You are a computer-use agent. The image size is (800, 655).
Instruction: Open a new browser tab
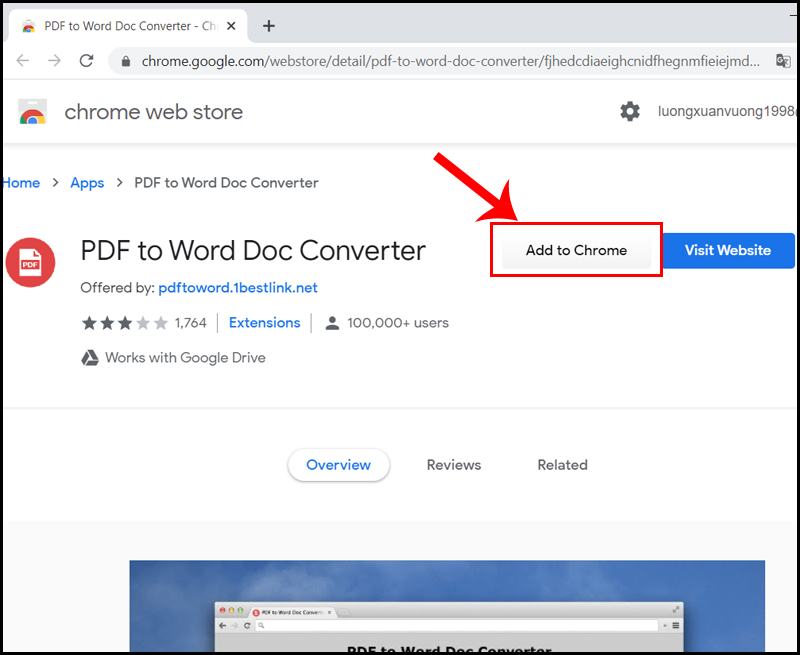[x=268, y=26]
